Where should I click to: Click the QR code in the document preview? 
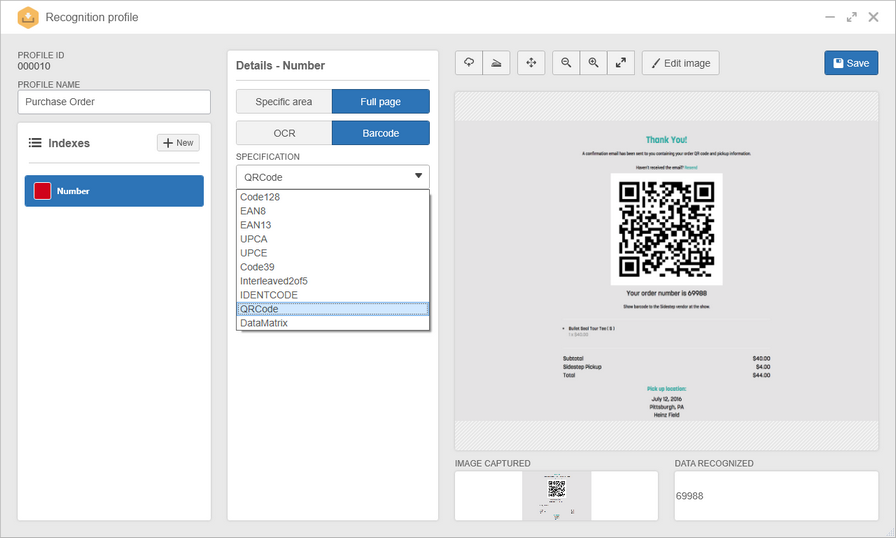coord(666,229)
